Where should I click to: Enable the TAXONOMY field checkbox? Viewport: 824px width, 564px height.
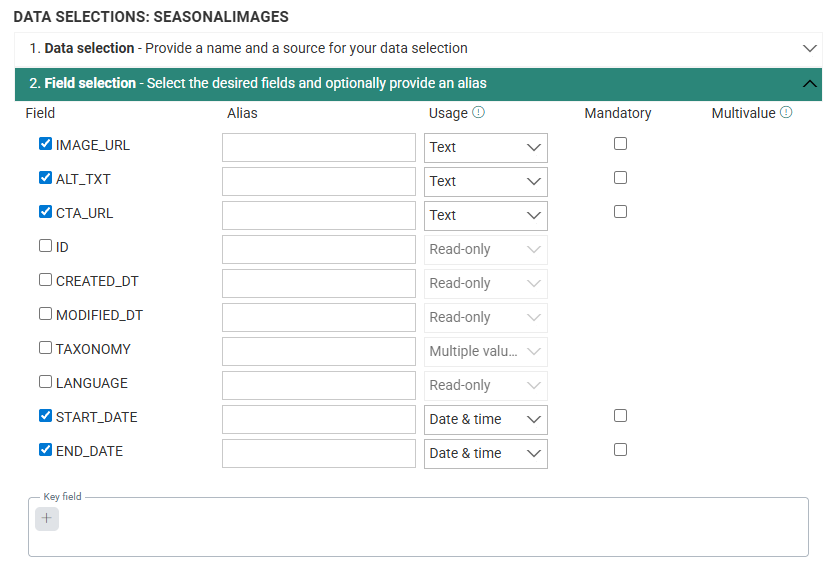click(45, 348)
